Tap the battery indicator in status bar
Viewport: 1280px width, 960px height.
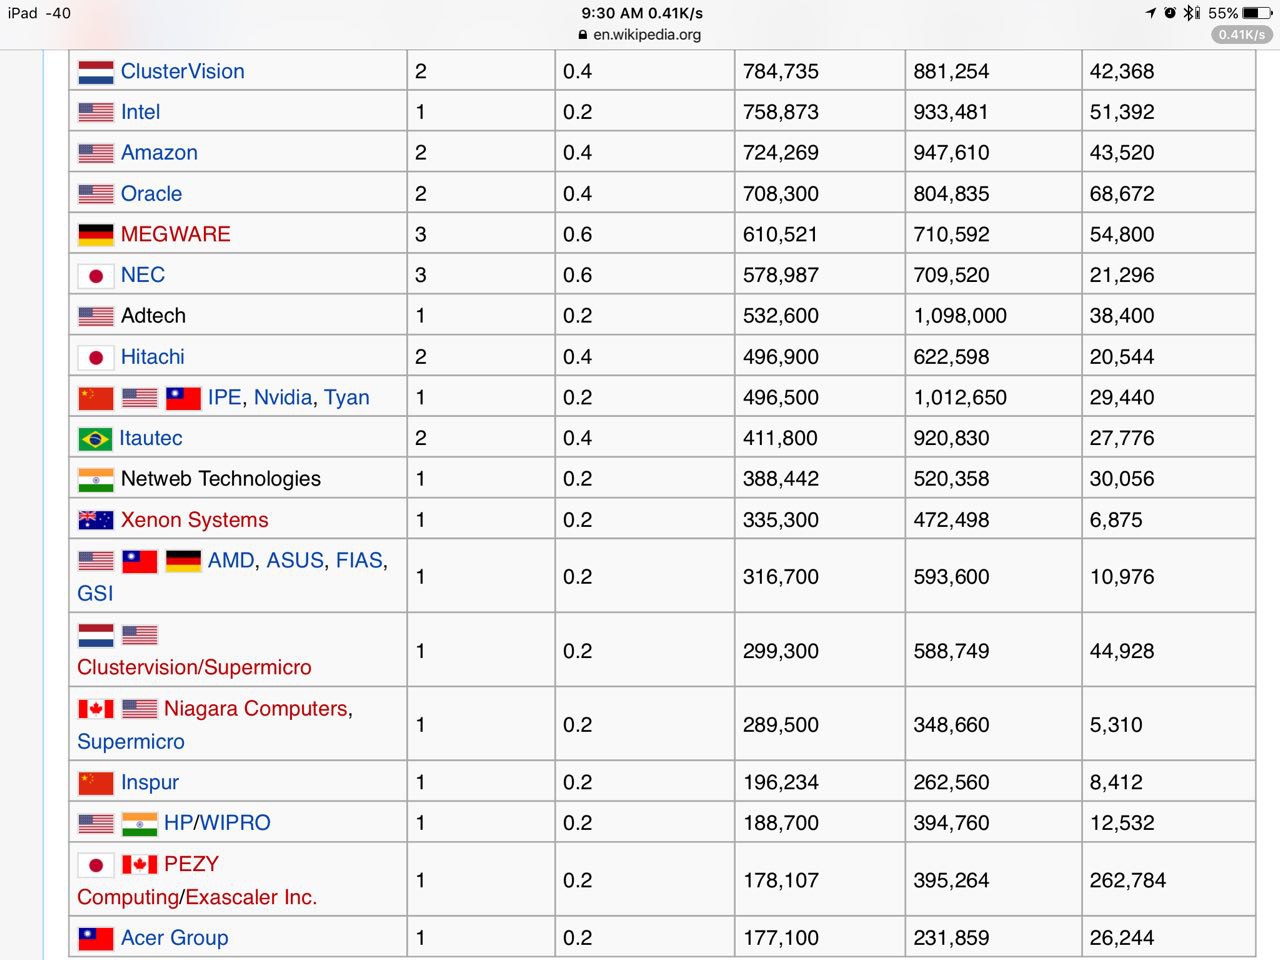[1257, 13]
